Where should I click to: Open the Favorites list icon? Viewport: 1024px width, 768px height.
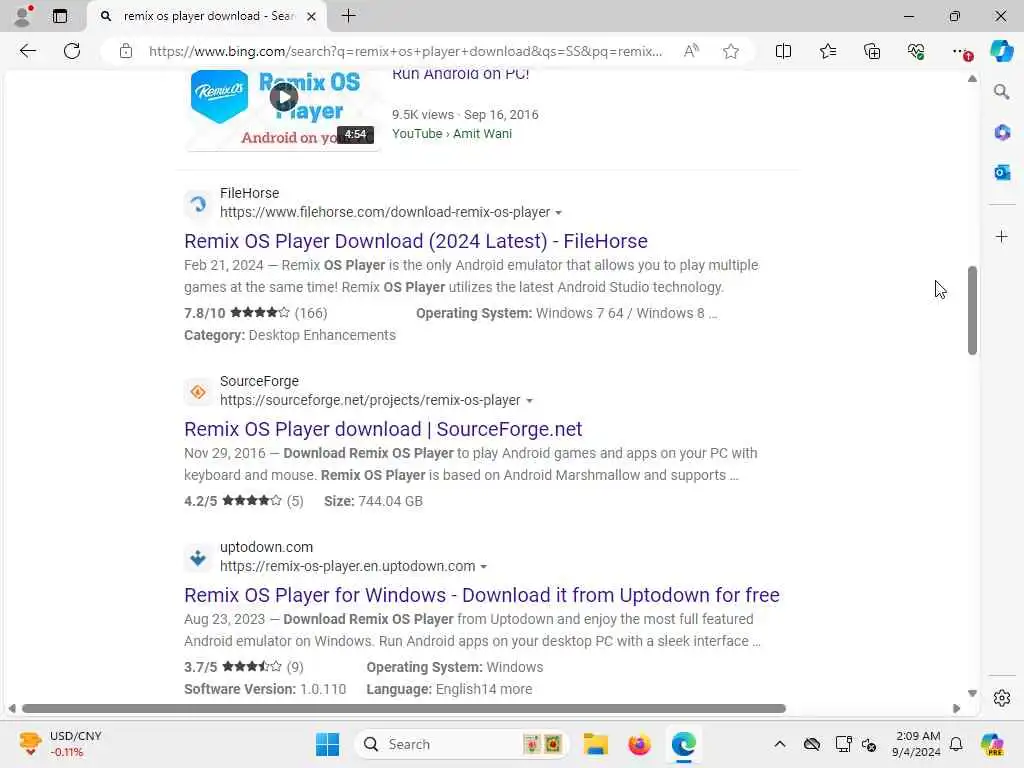(827, 51)
